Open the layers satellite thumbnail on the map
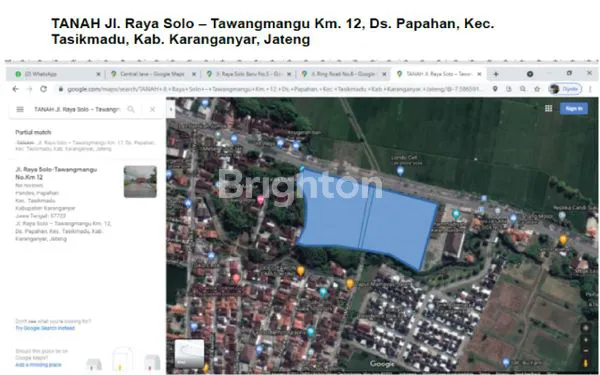The image size is (600, 375). 189,354
